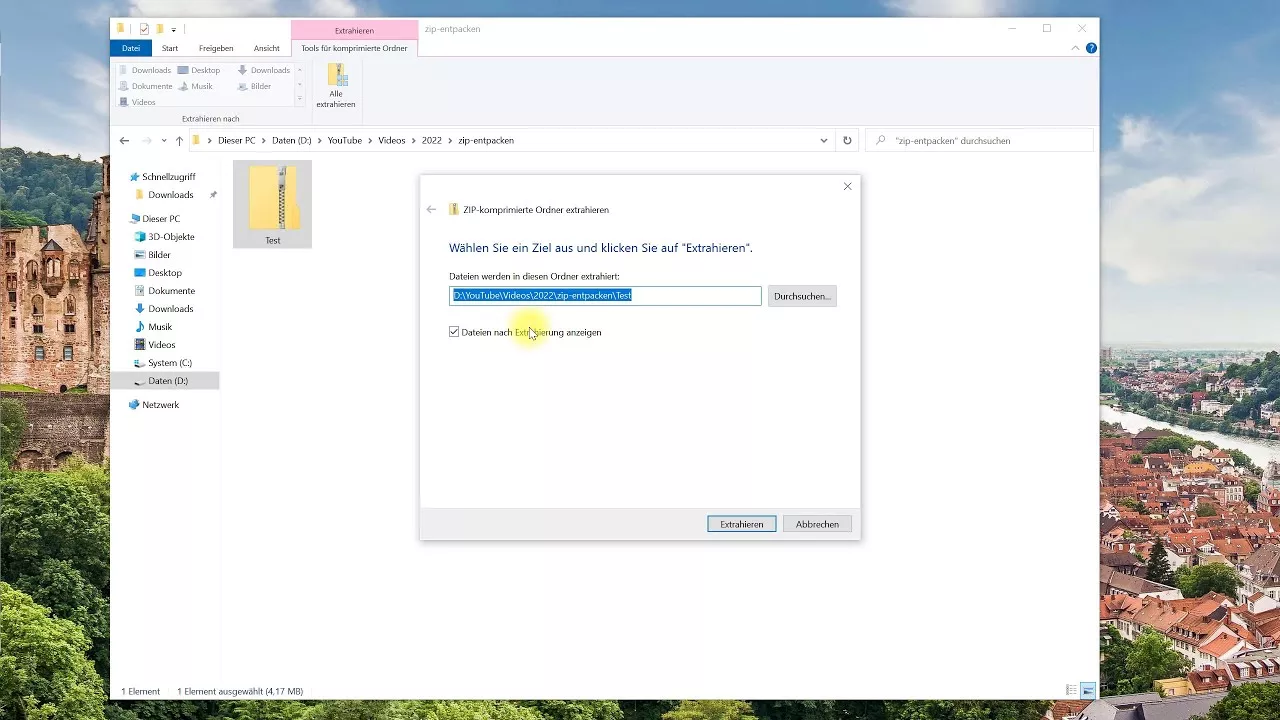Switch to large icons view in status bar
Screen dimensions: 1280x720
[1086, 690]
